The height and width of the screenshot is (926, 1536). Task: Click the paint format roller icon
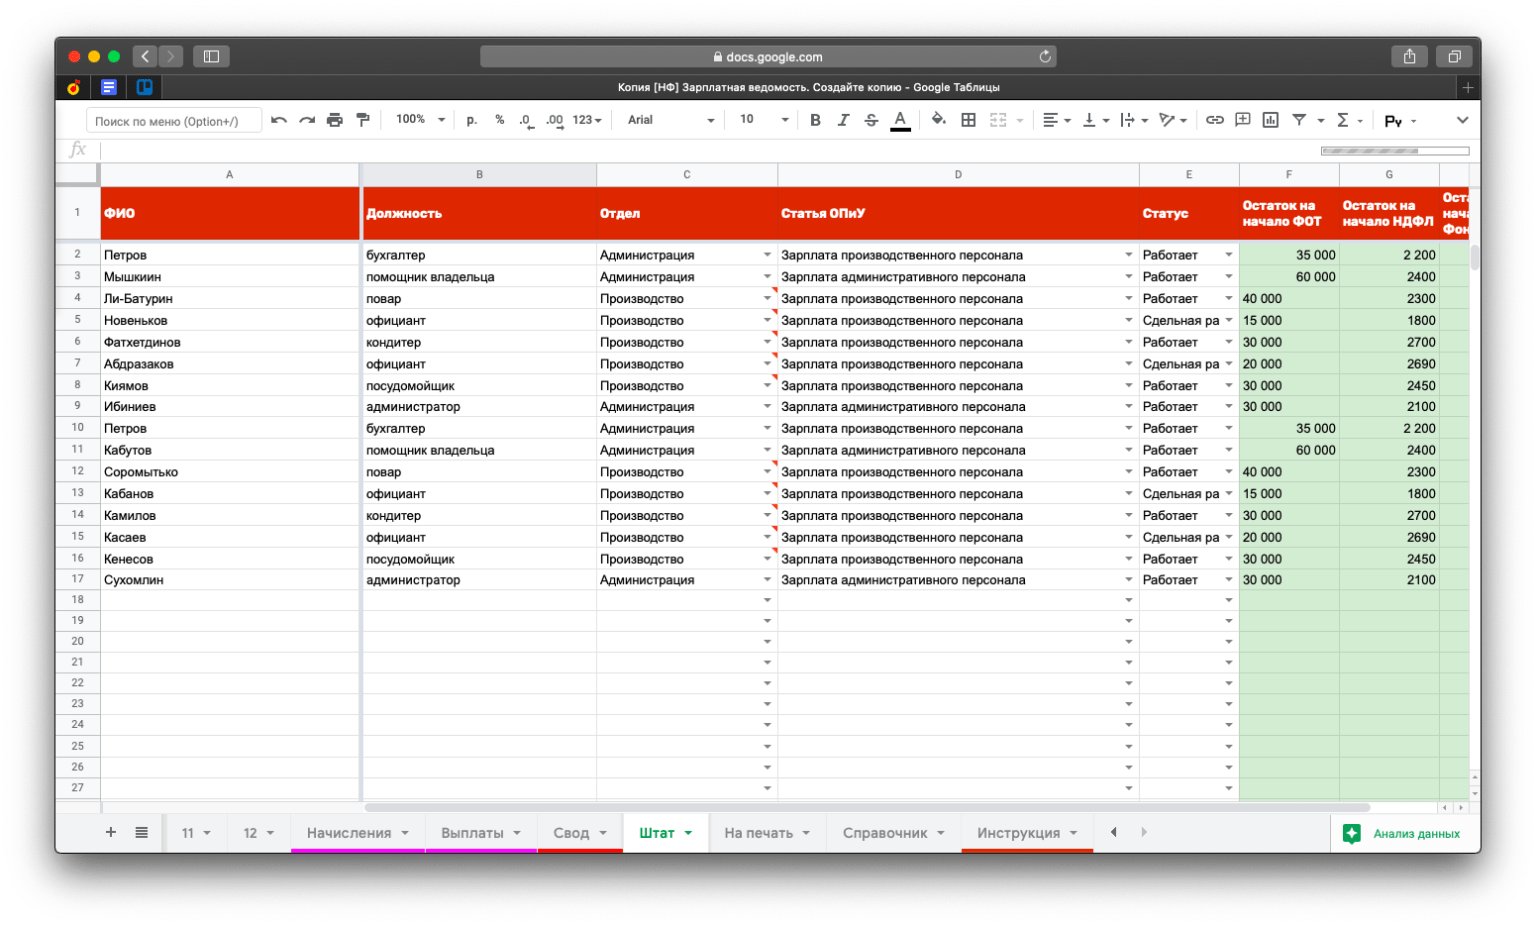point(363,120)
